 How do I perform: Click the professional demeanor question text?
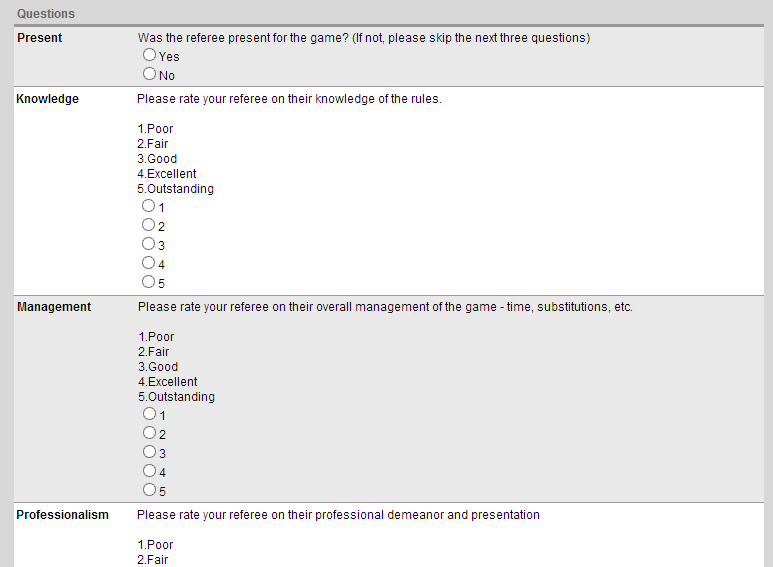click(x=338, y=515)
